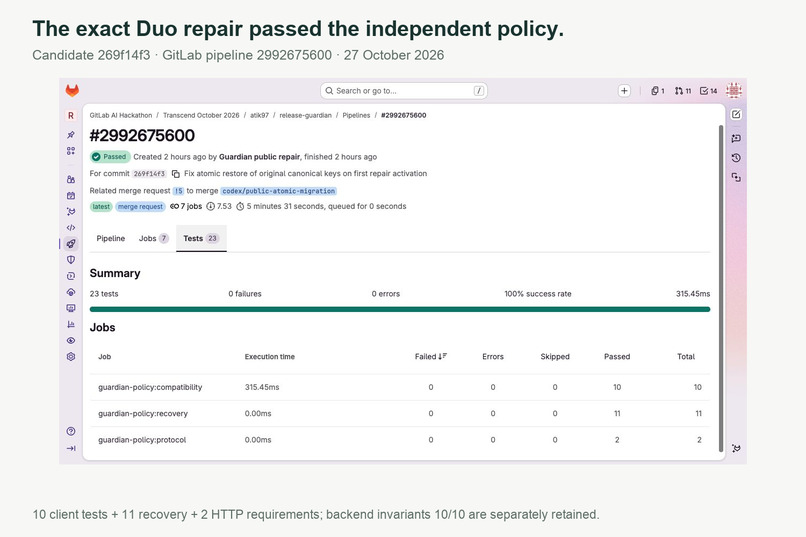Click the GitLab fox logo
This screenshot has height=537, width=806.
point(72,90)
